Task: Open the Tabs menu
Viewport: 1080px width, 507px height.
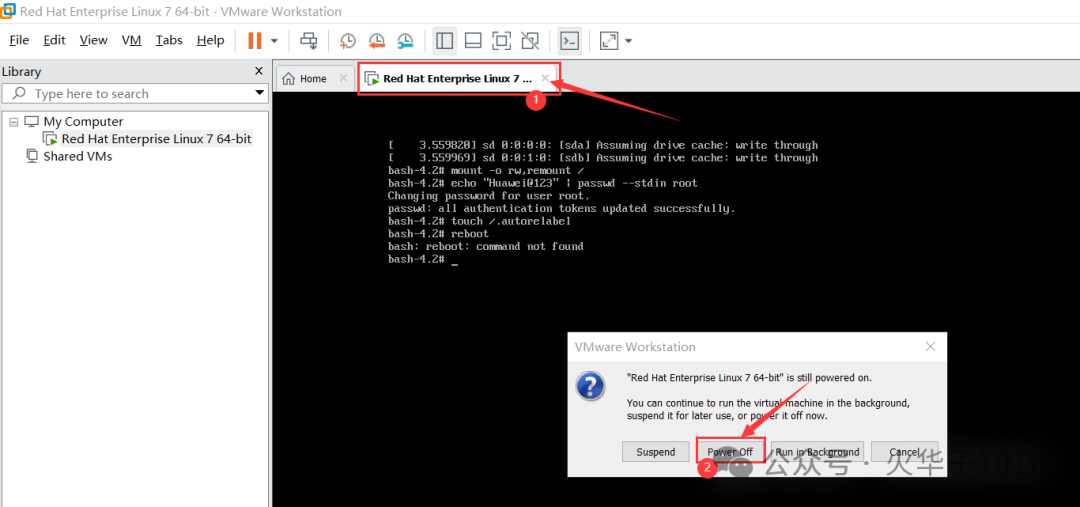Action: point(169,40)
